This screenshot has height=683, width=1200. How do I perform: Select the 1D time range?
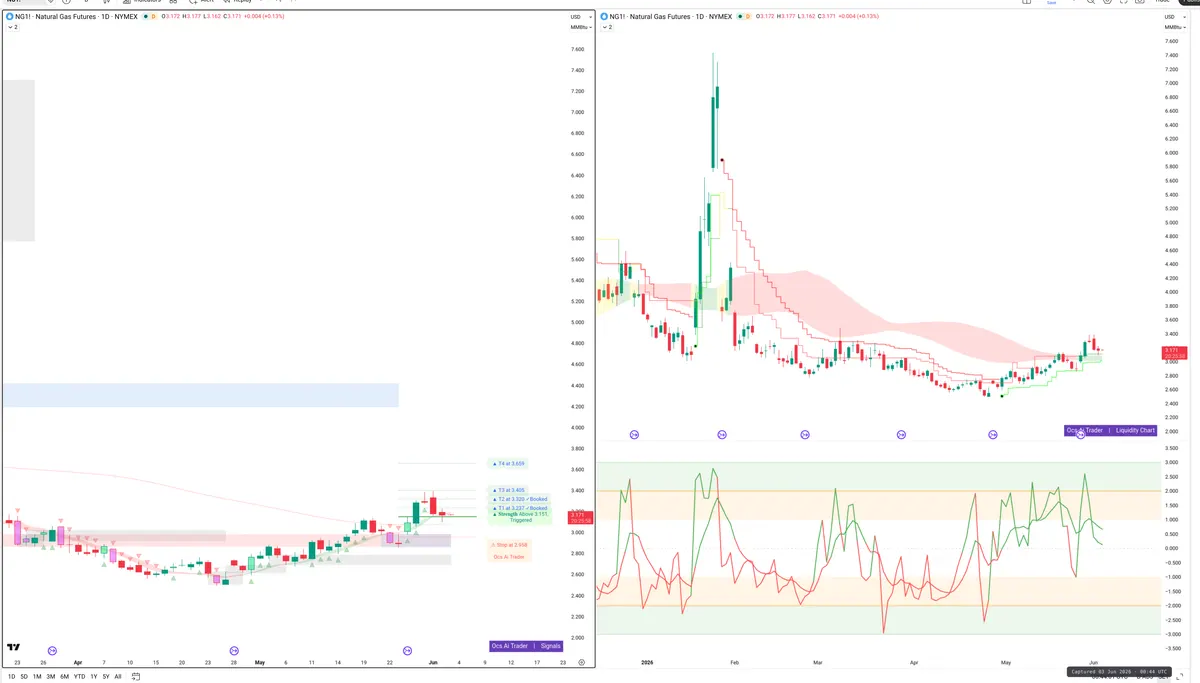pos(11,676)
